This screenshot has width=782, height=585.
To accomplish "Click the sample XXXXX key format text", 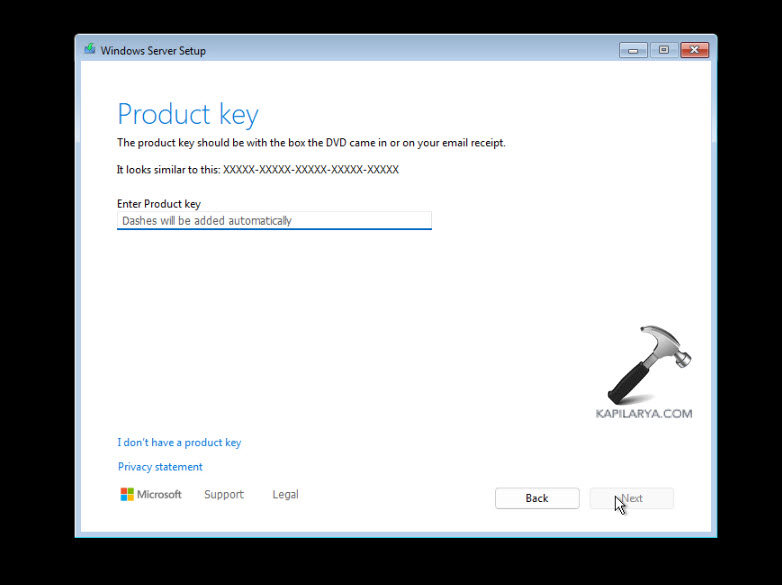I will (311, 170).
